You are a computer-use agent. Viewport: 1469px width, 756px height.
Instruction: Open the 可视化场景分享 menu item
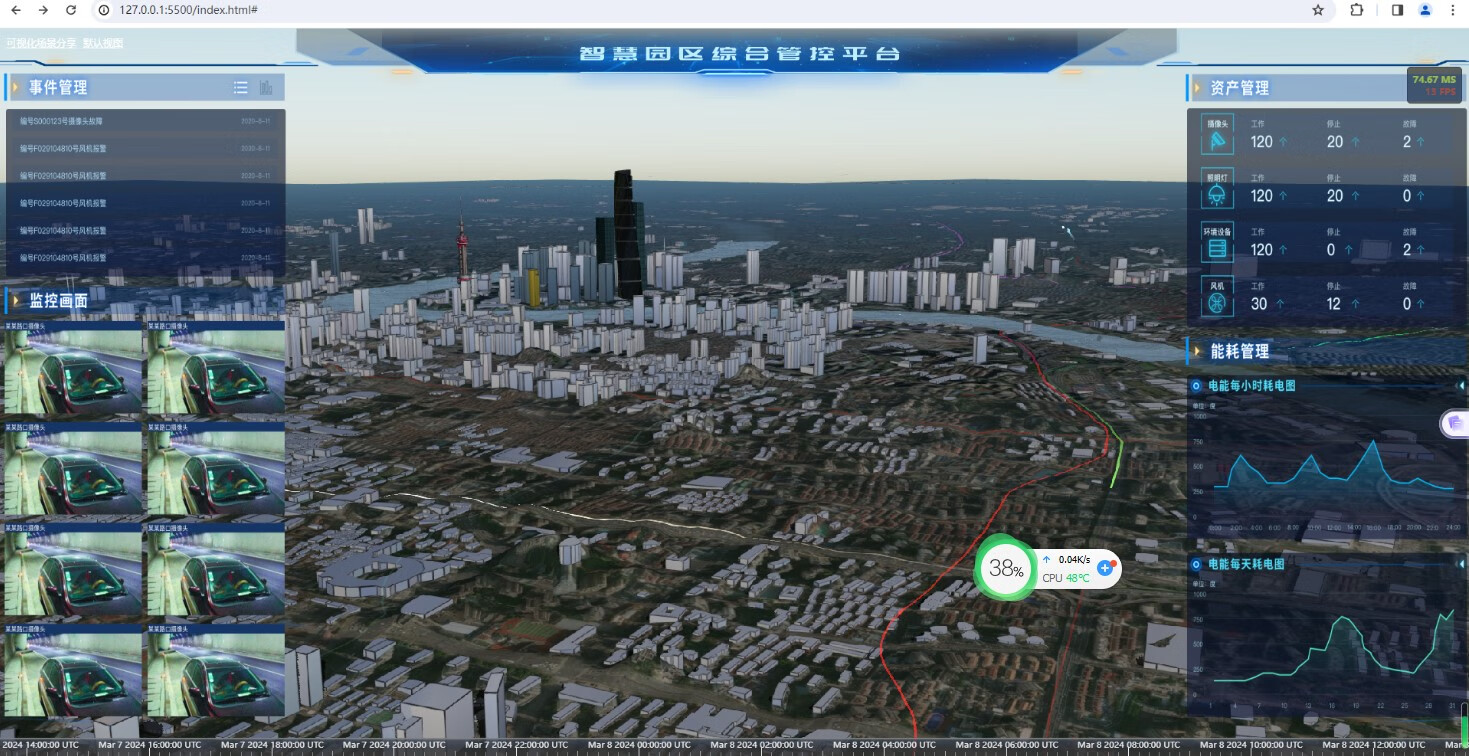40,44
